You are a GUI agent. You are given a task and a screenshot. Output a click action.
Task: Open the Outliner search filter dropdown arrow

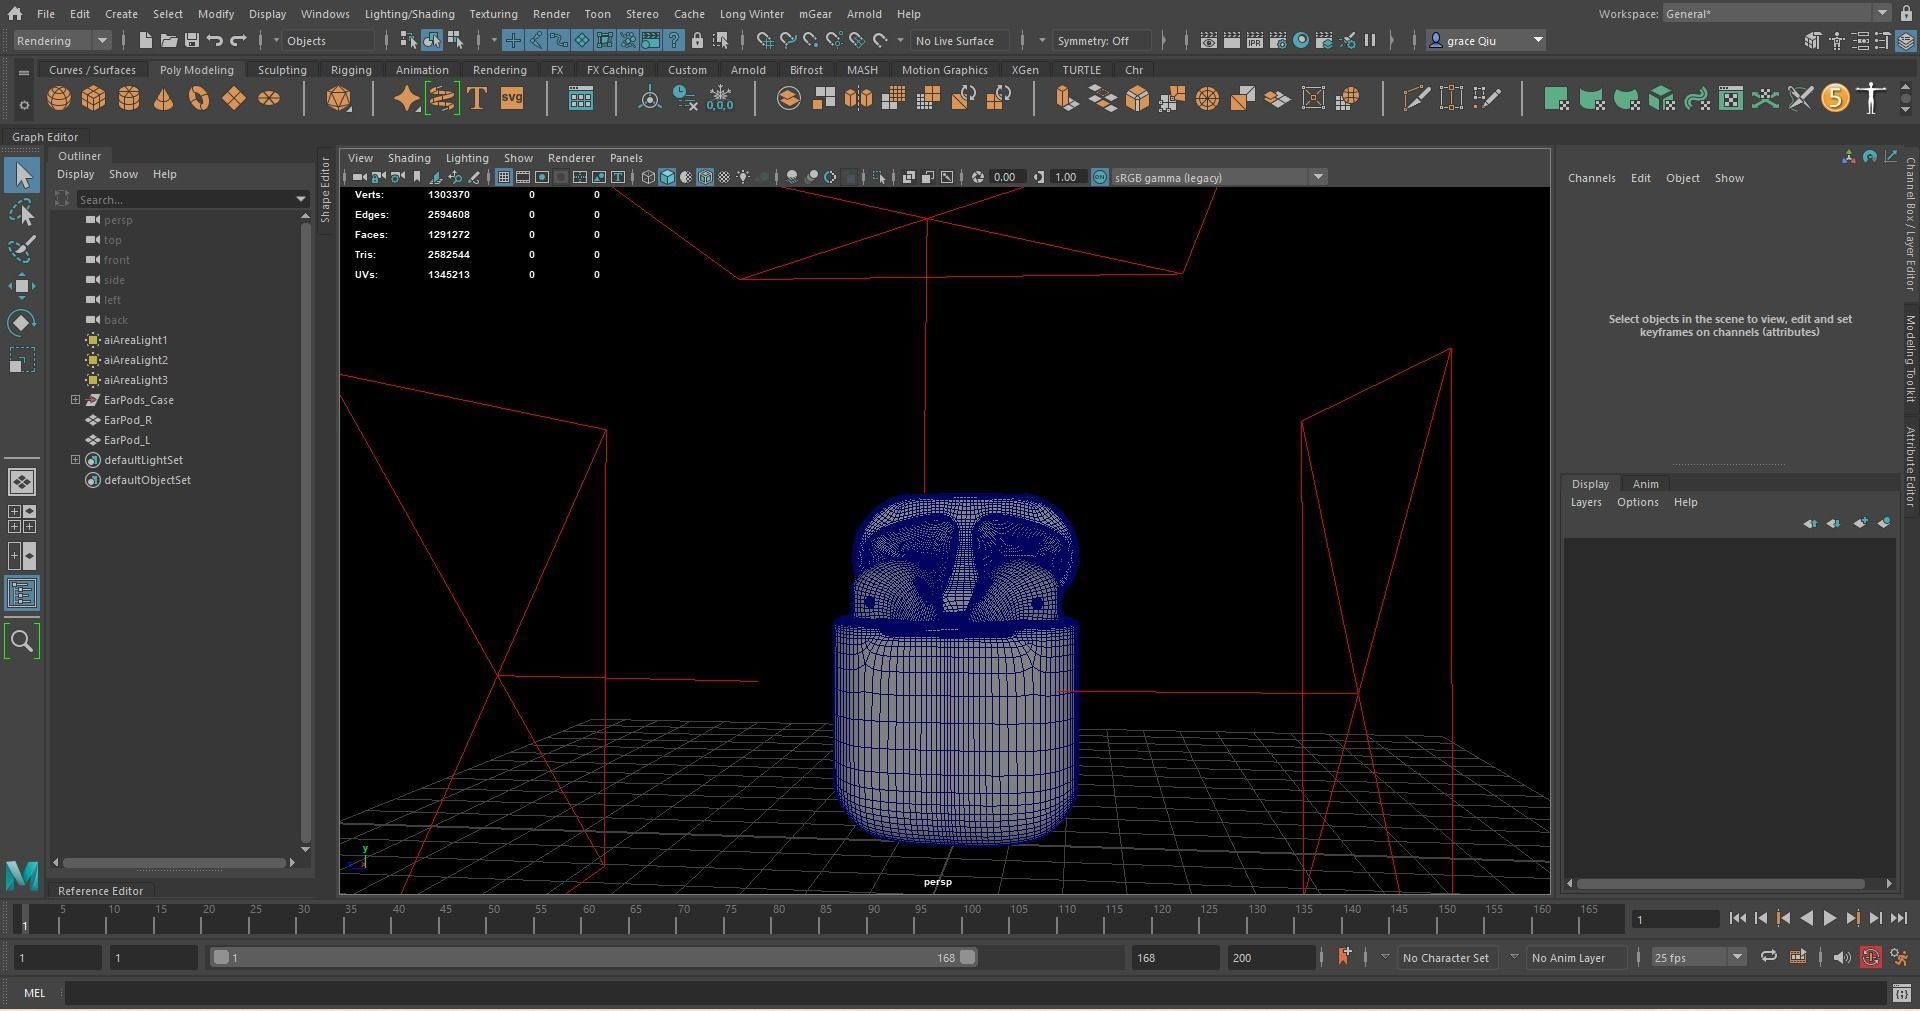[300, 199]
